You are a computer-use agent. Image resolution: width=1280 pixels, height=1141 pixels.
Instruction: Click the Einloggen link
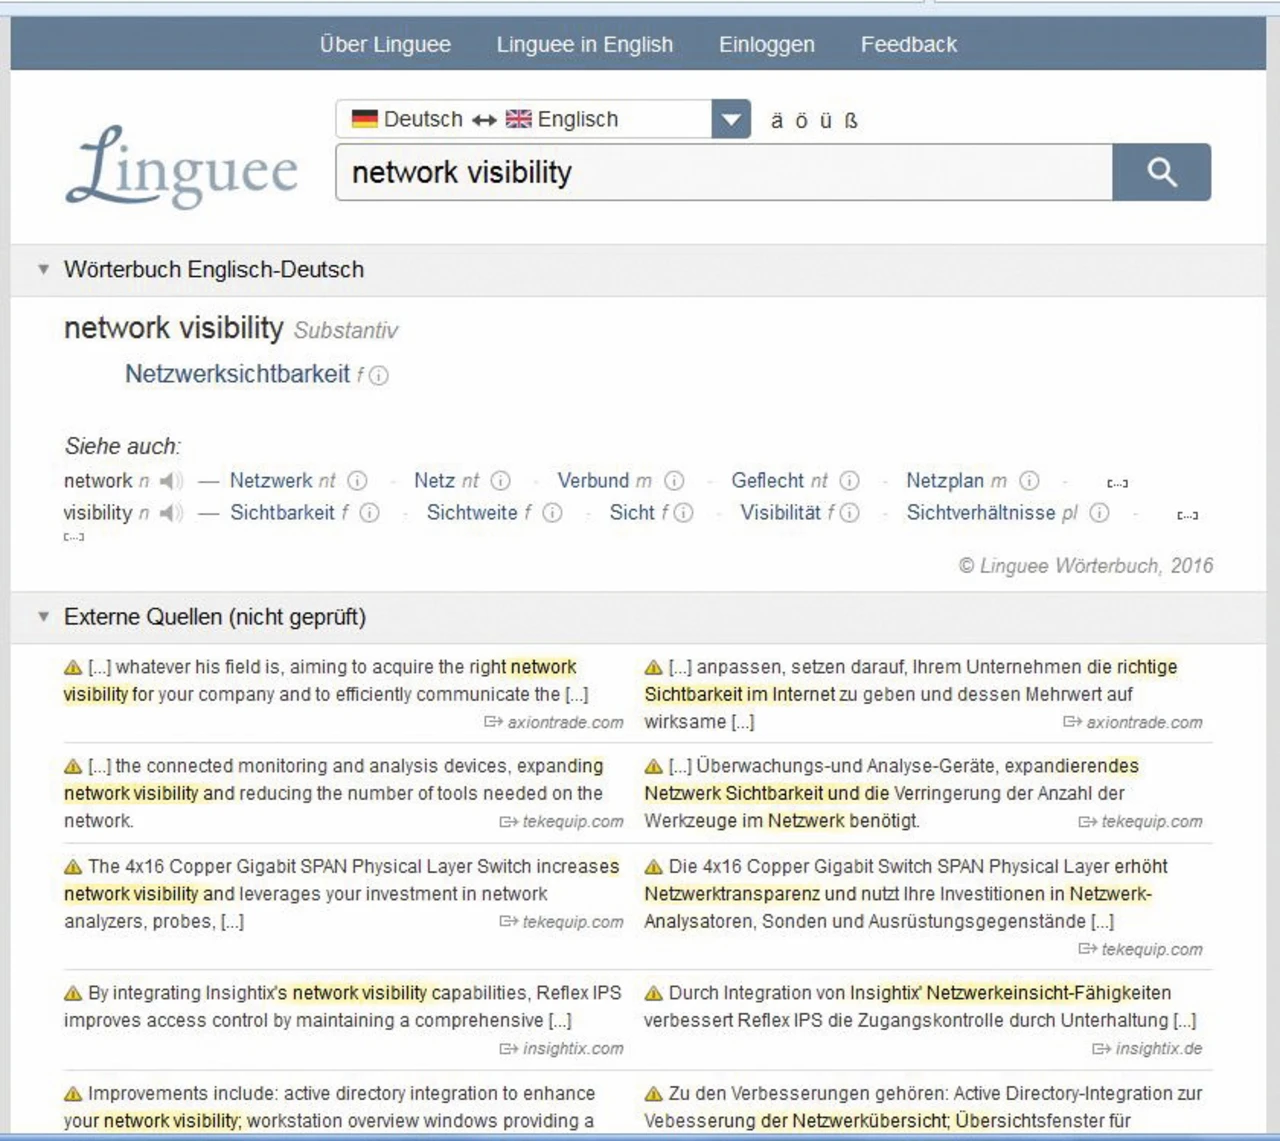(x=766, y=44)
